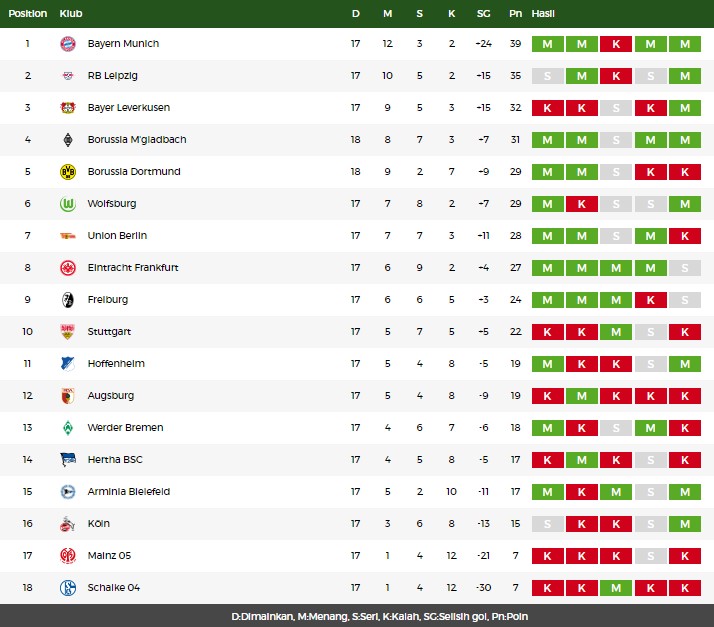Click the Hasil column header
This screenshot has height=627, width=714.
coord(543,14)
